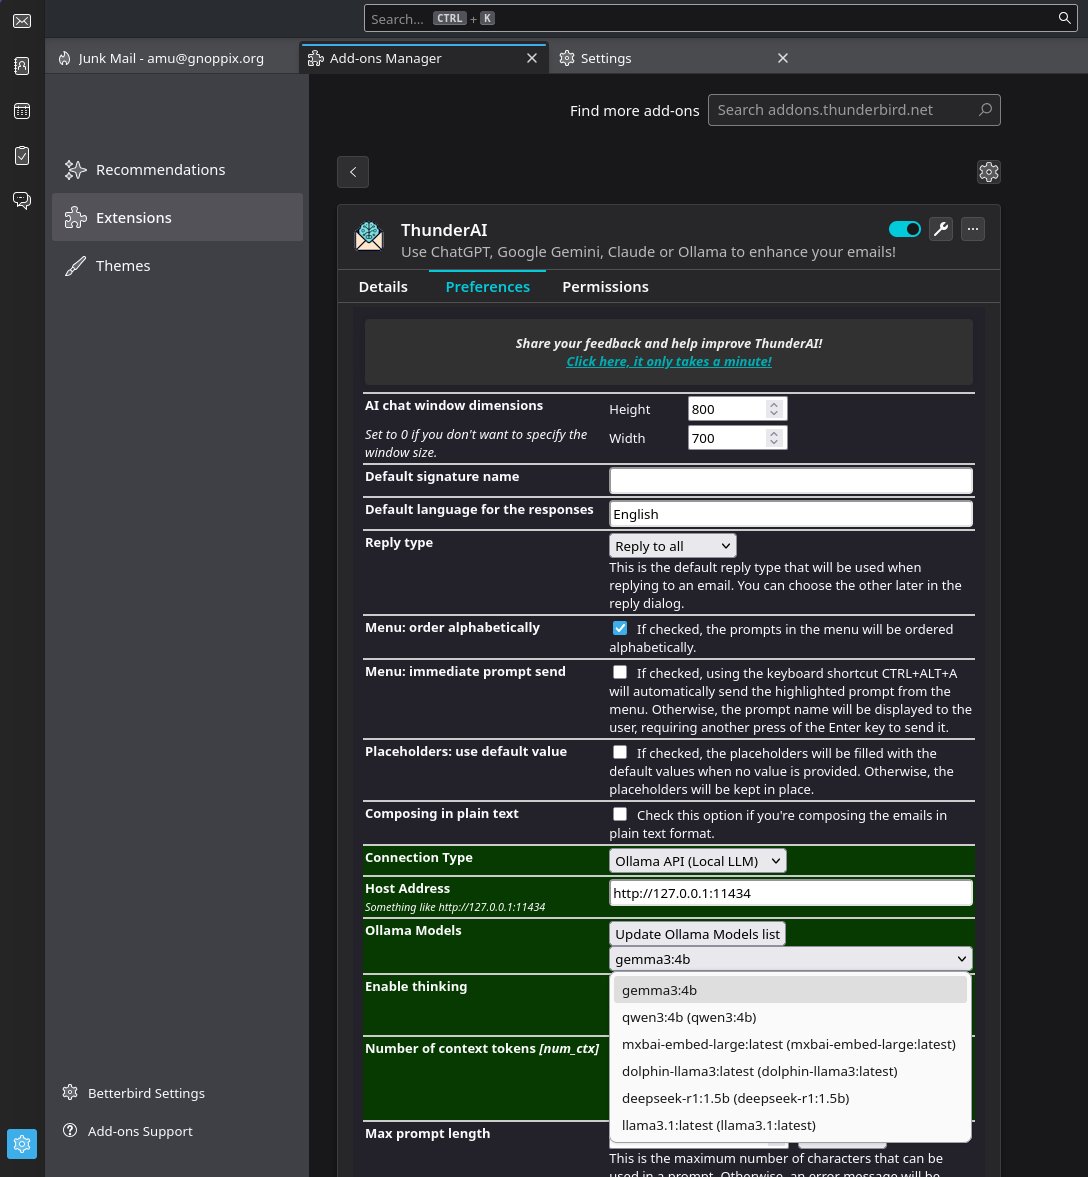Open the Address Book sidebar icon
The width and height of the screenshot is (1088, 1177).
22,66
